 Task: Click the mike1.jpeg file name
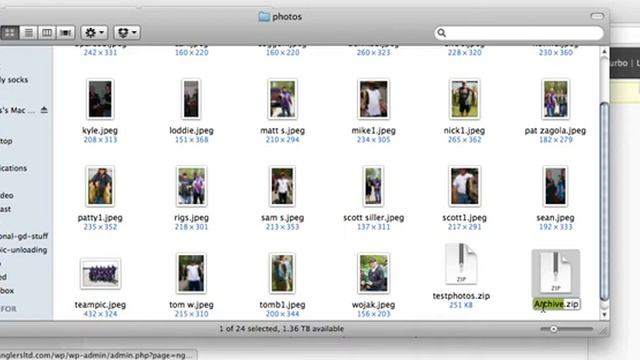coord(373,131)
